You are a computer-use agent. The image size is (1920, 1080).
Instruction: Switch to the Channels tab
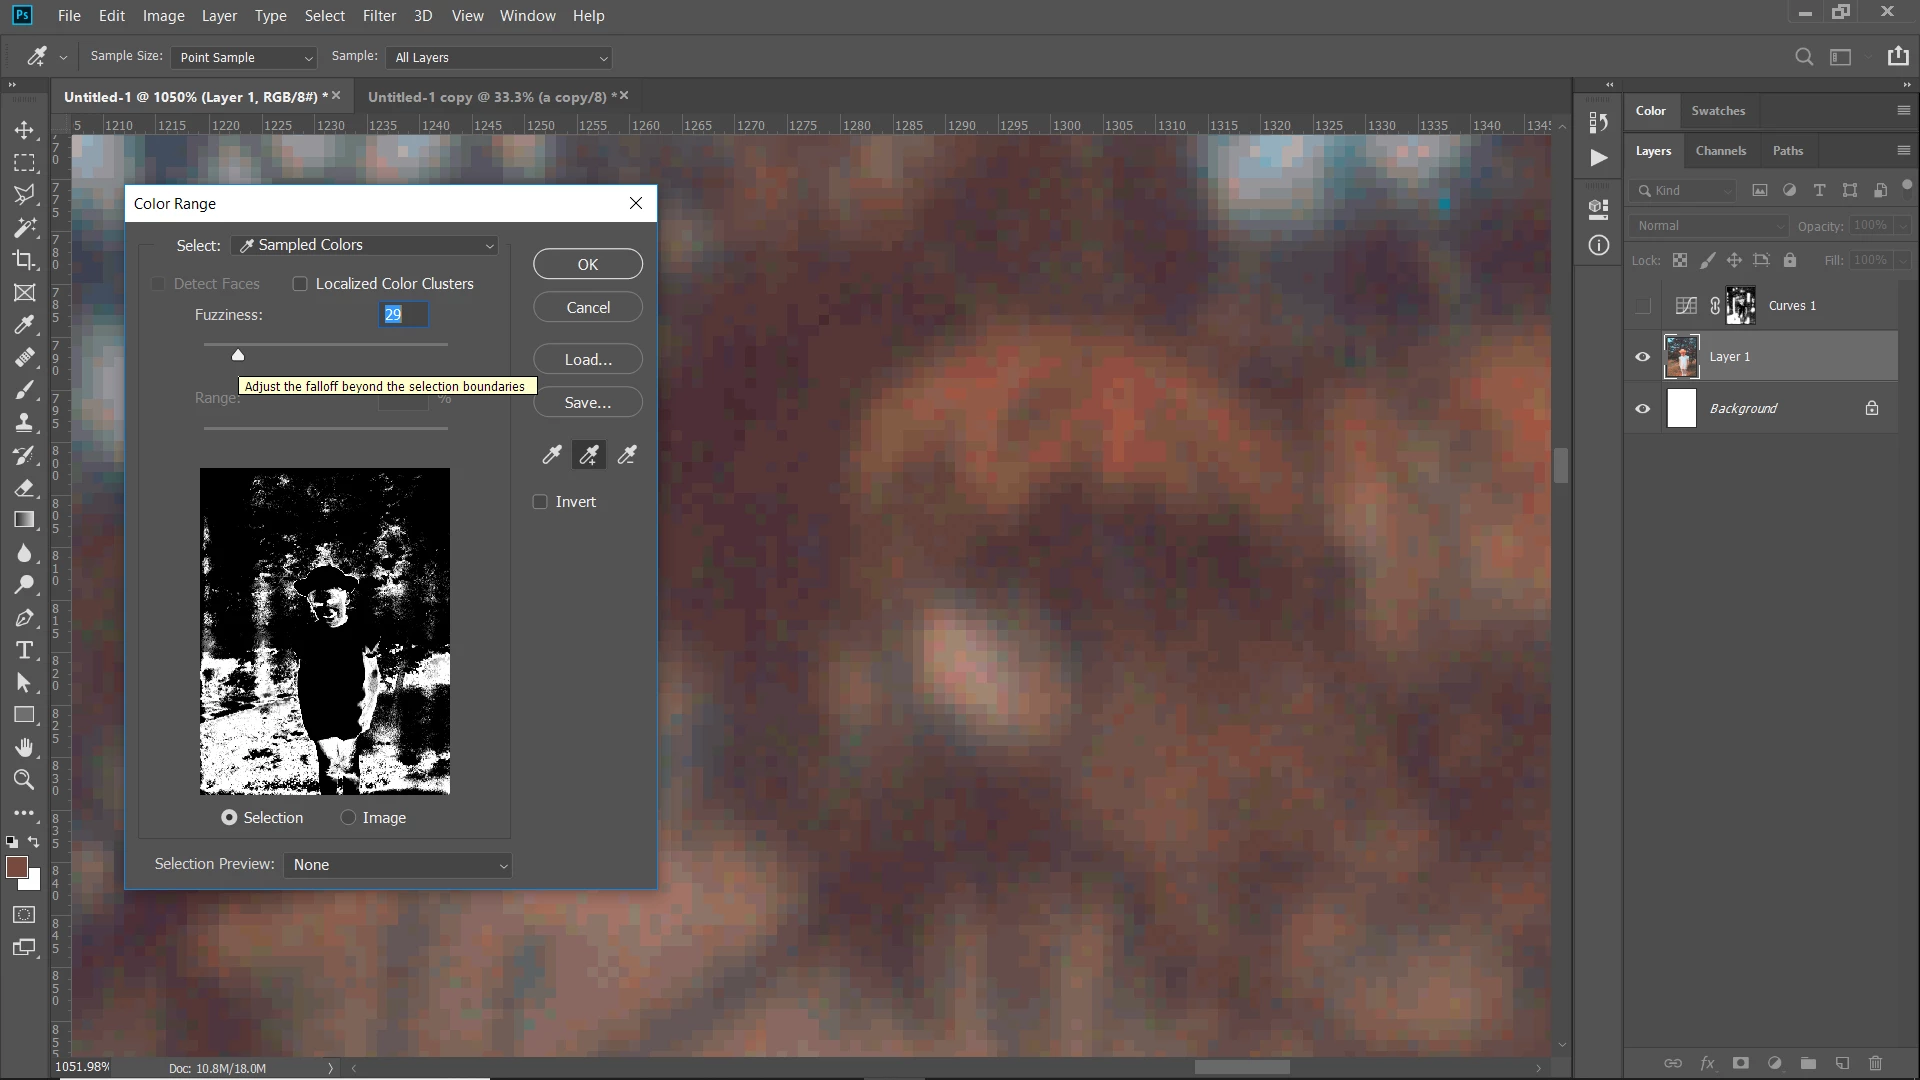(1720, 151)
